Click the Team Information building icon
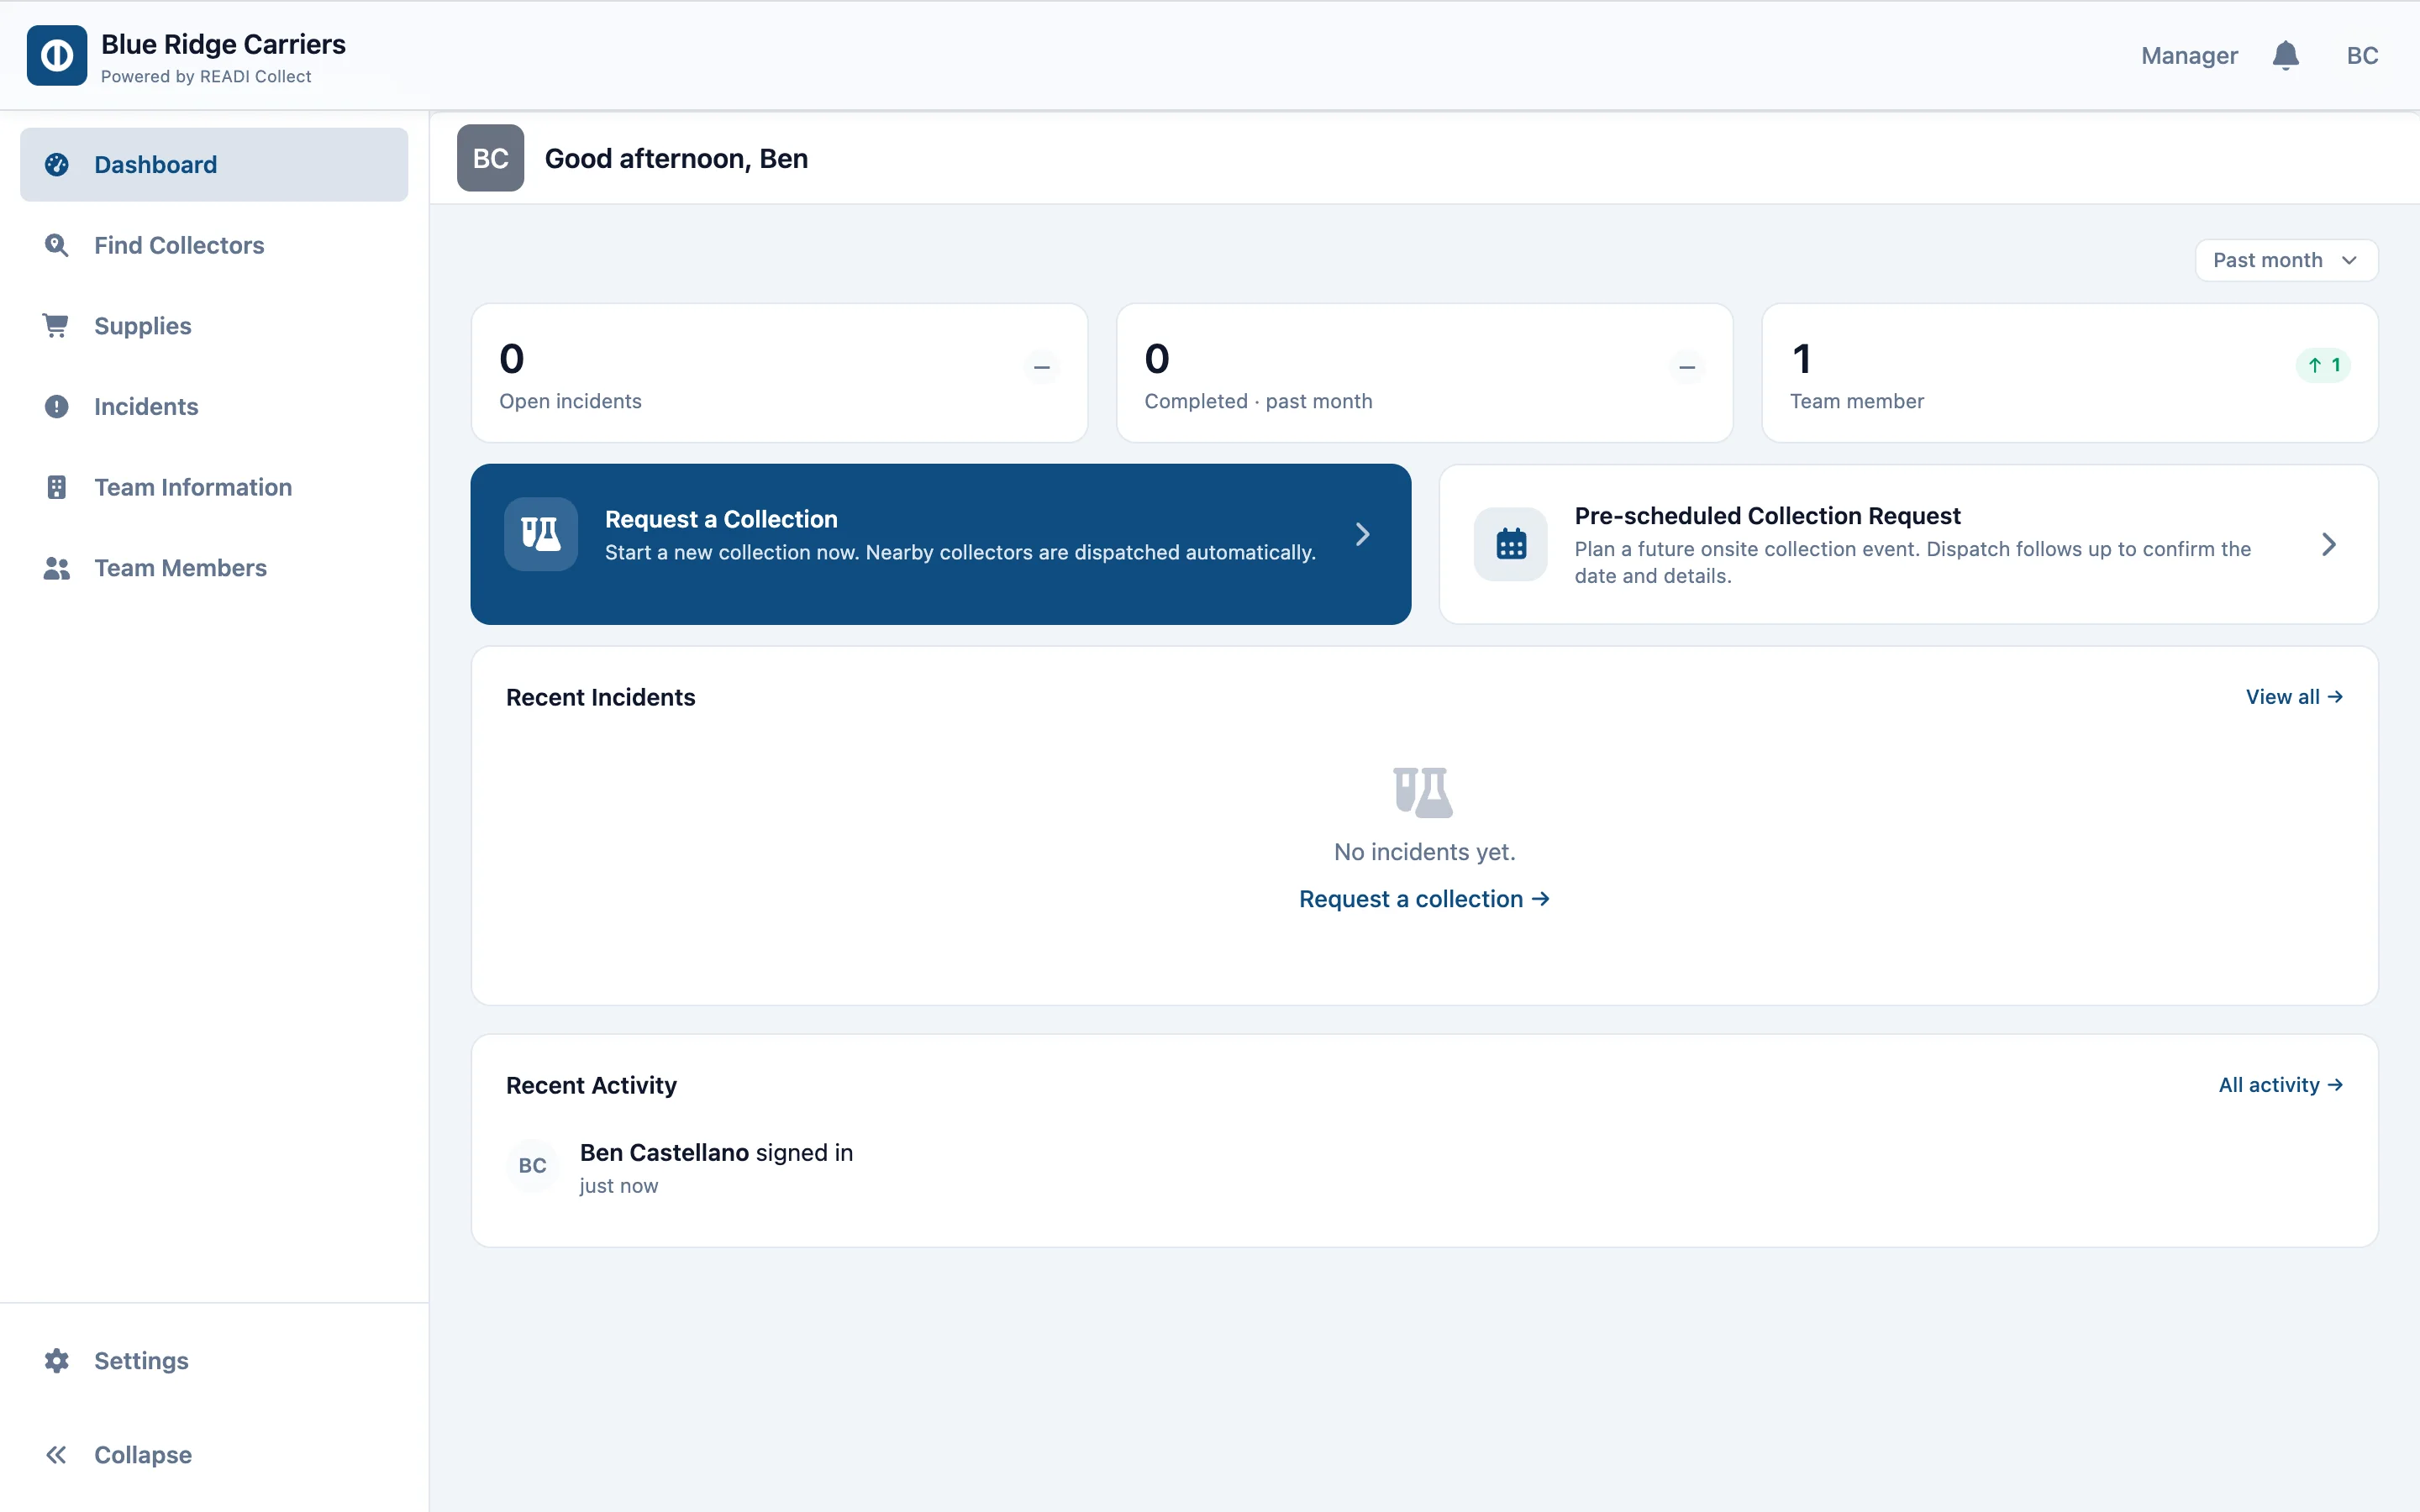The width and height of the screenshot is (2420, 1512). coord(57,487)
